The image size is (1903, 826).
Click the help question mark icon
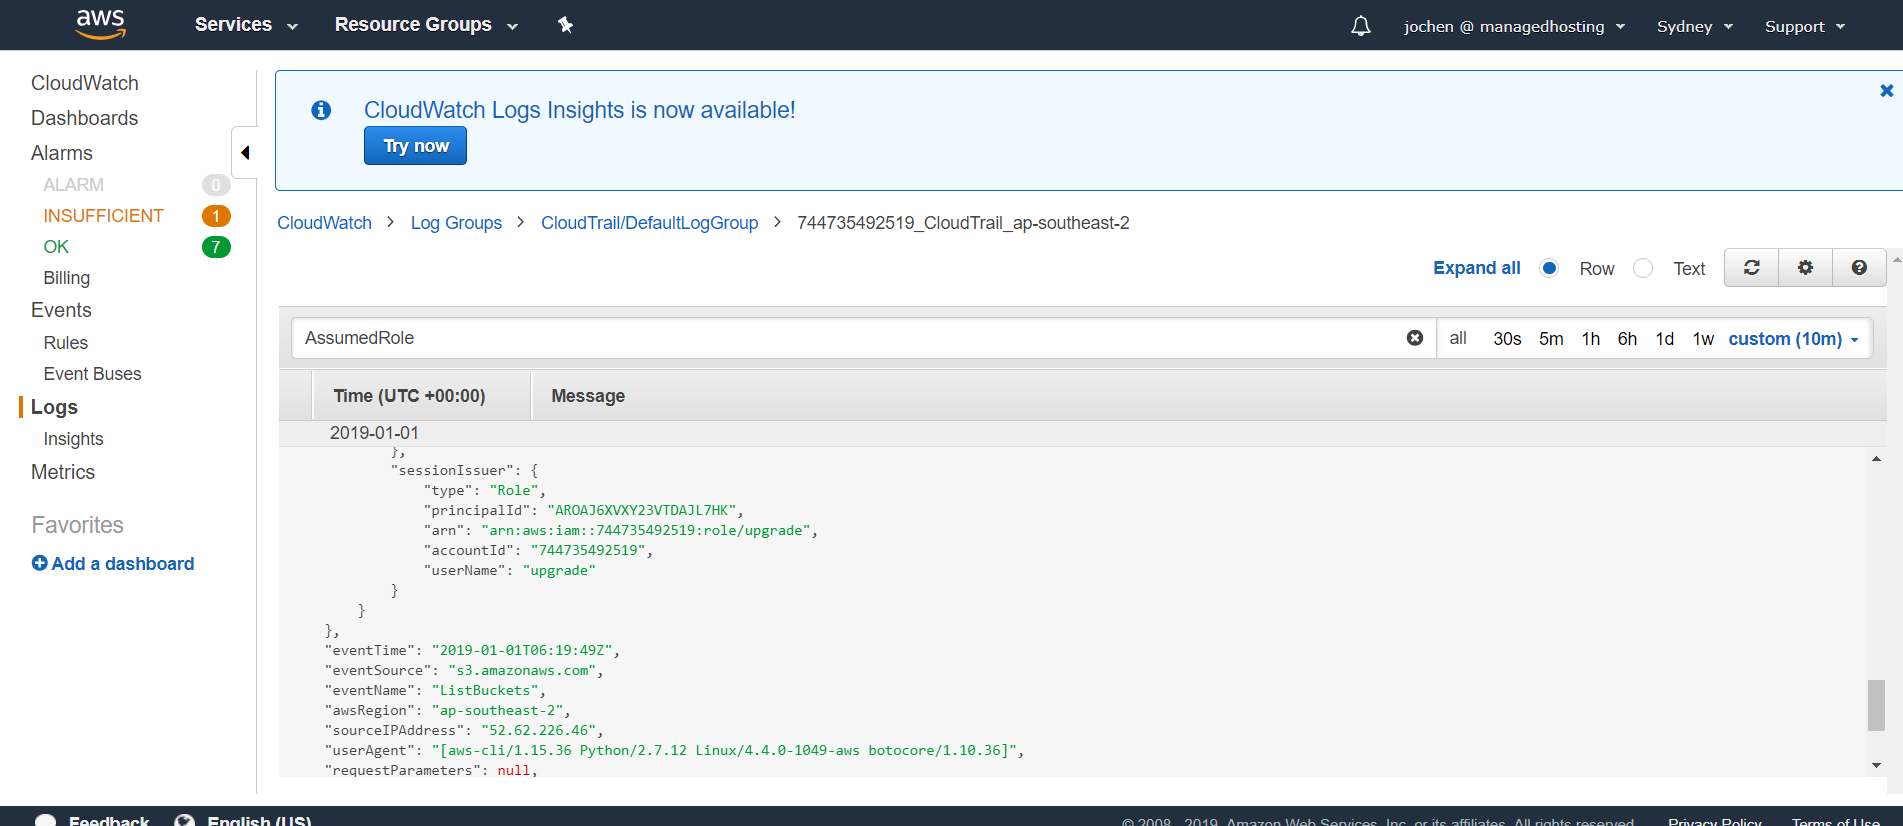(x=1859, y=268)
